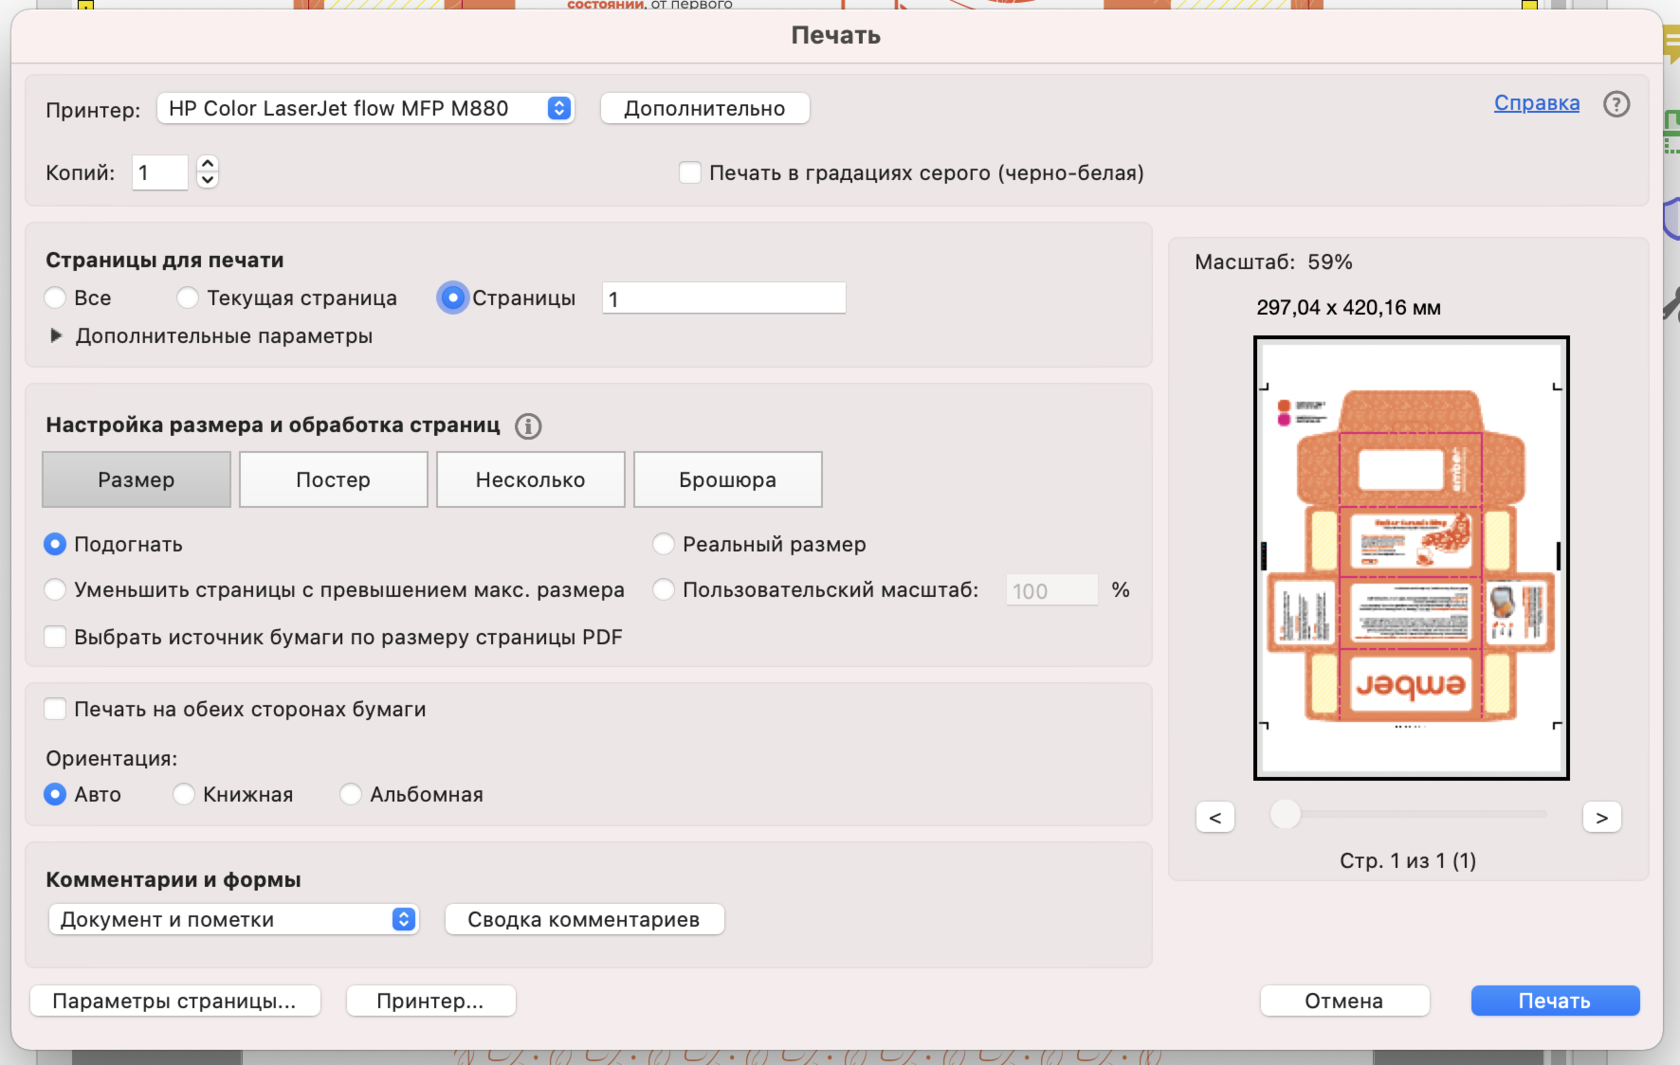Select the 'Все' pages radio button
This screenshot has width=1680, height=1065.
(x=56, y=298)
